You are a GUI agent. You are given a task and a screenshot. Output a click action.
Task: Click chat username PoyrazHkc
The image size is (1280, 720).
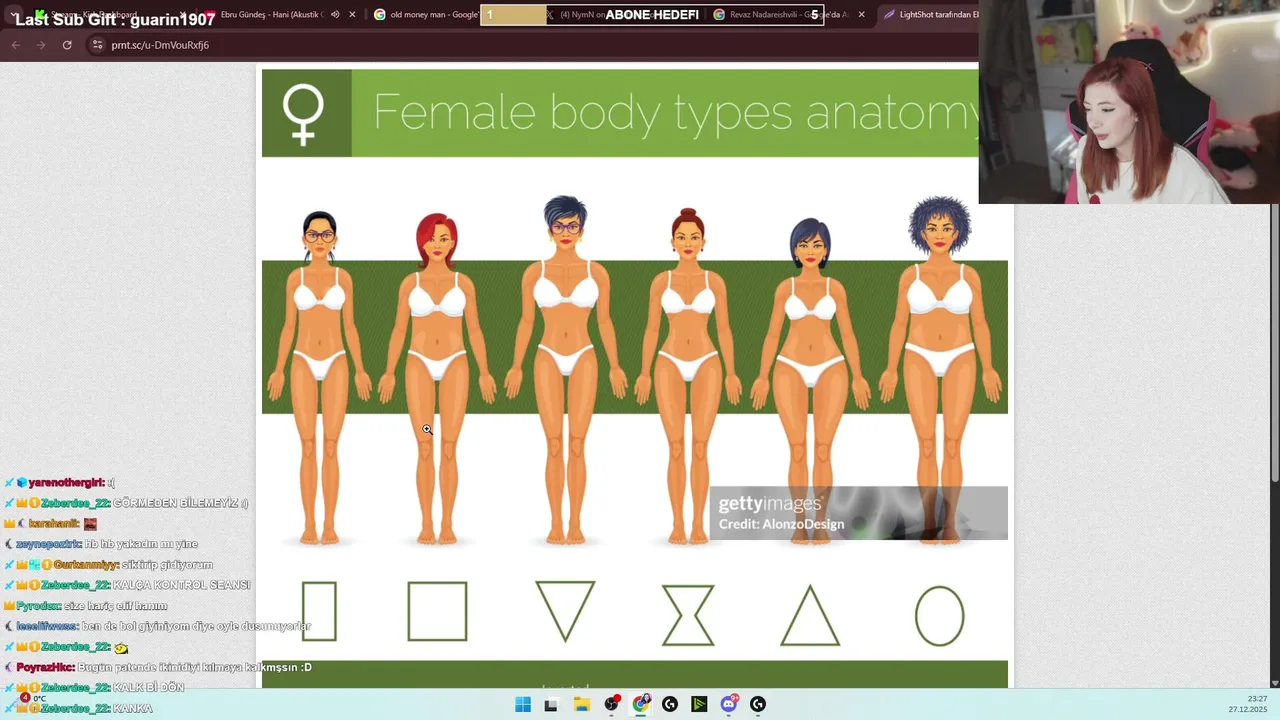click(45, 667)
